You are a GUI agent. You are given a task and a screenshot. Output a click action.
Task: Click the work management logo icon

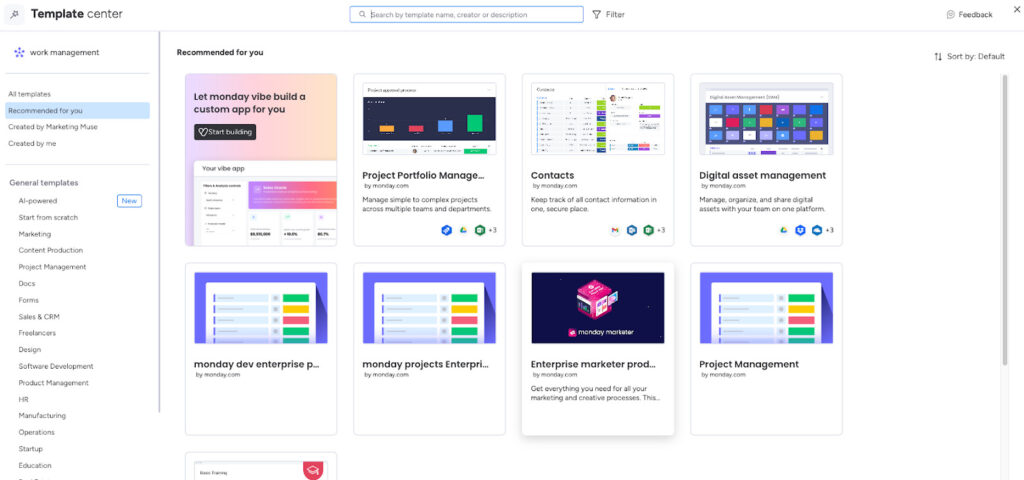pos(19,52)
